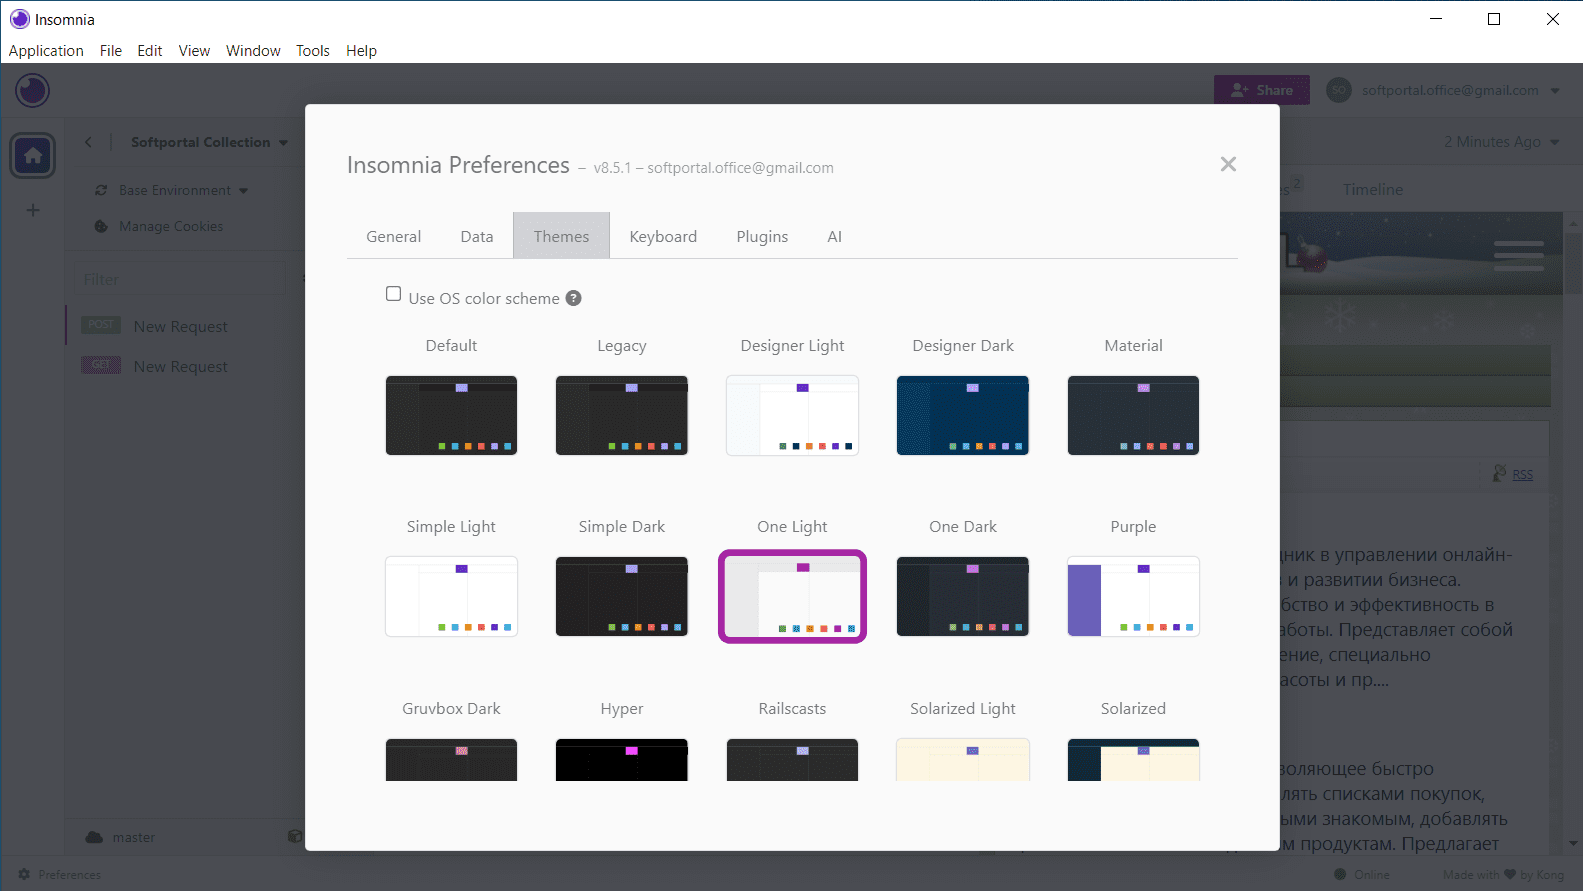This screenshot has height=891, width=1583.
Task: Choose the Solarized theme thumbnail
Action: [x=1133, y=760]
